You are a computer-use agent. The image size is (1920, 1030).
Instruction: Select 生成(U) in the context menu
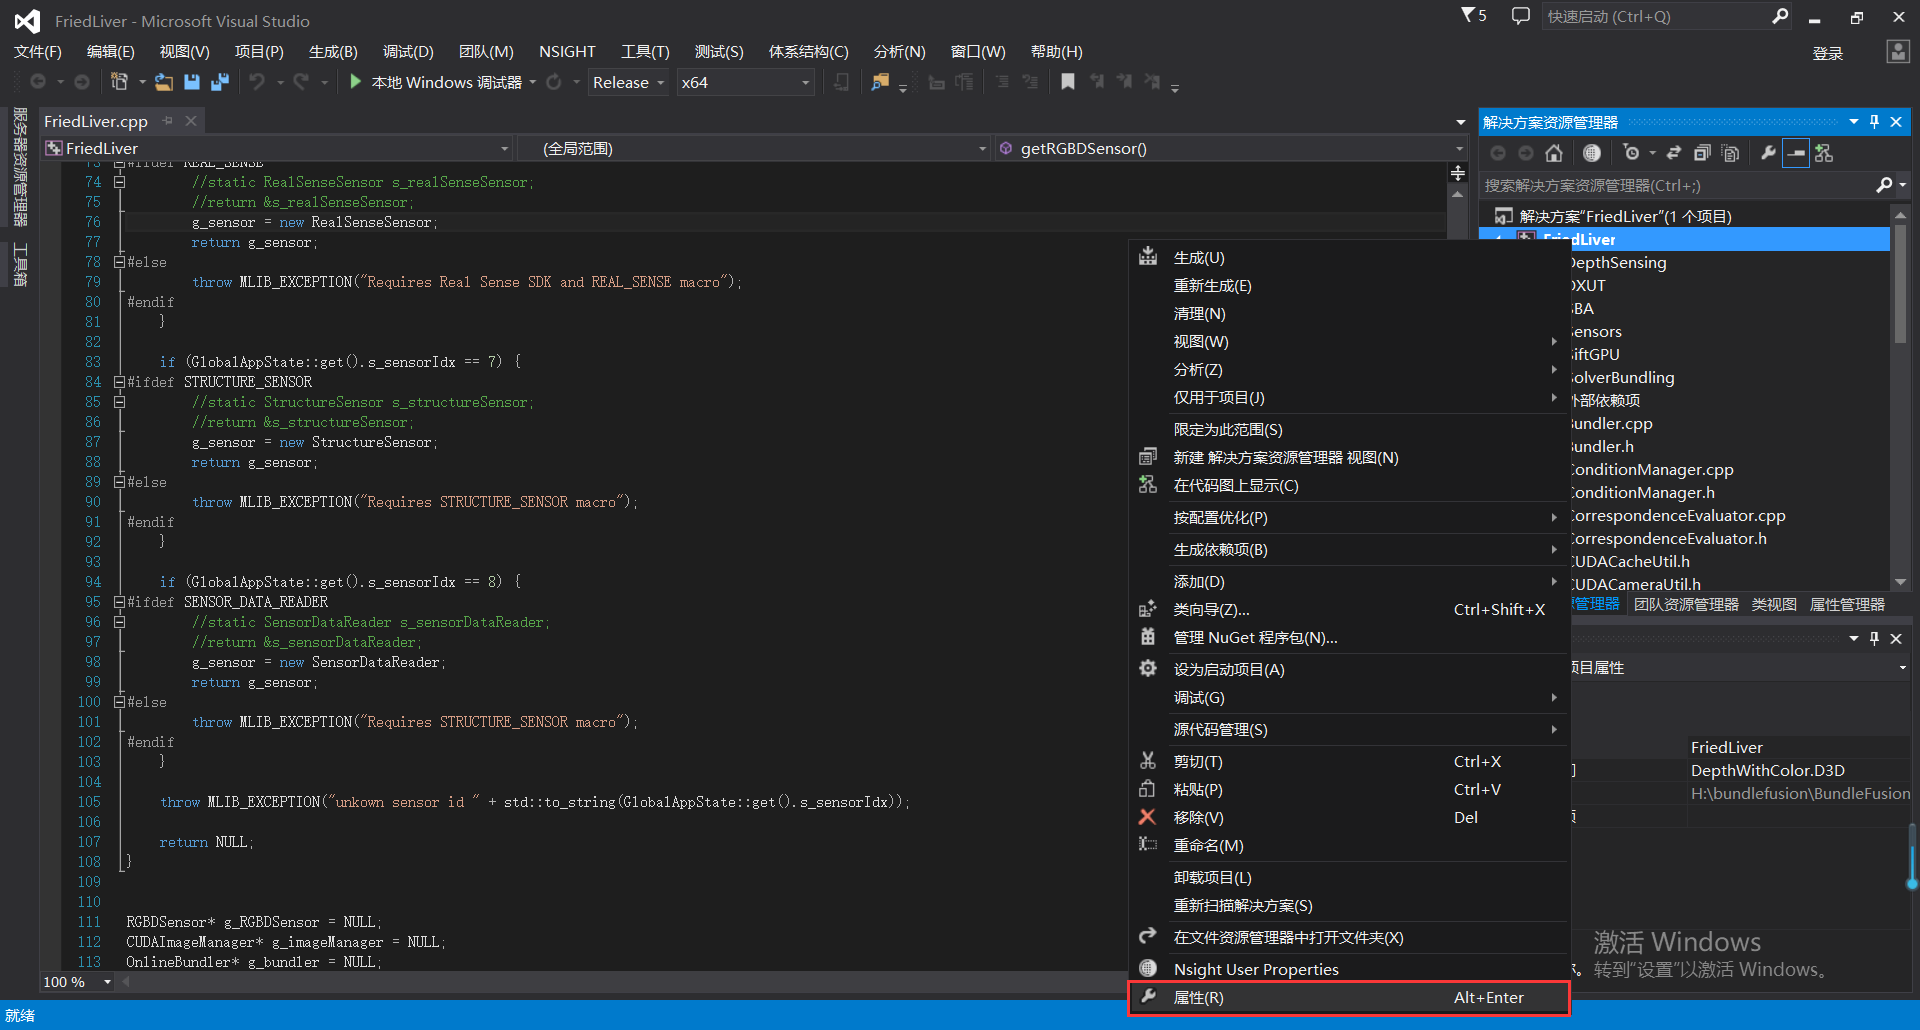point(1349,258)
